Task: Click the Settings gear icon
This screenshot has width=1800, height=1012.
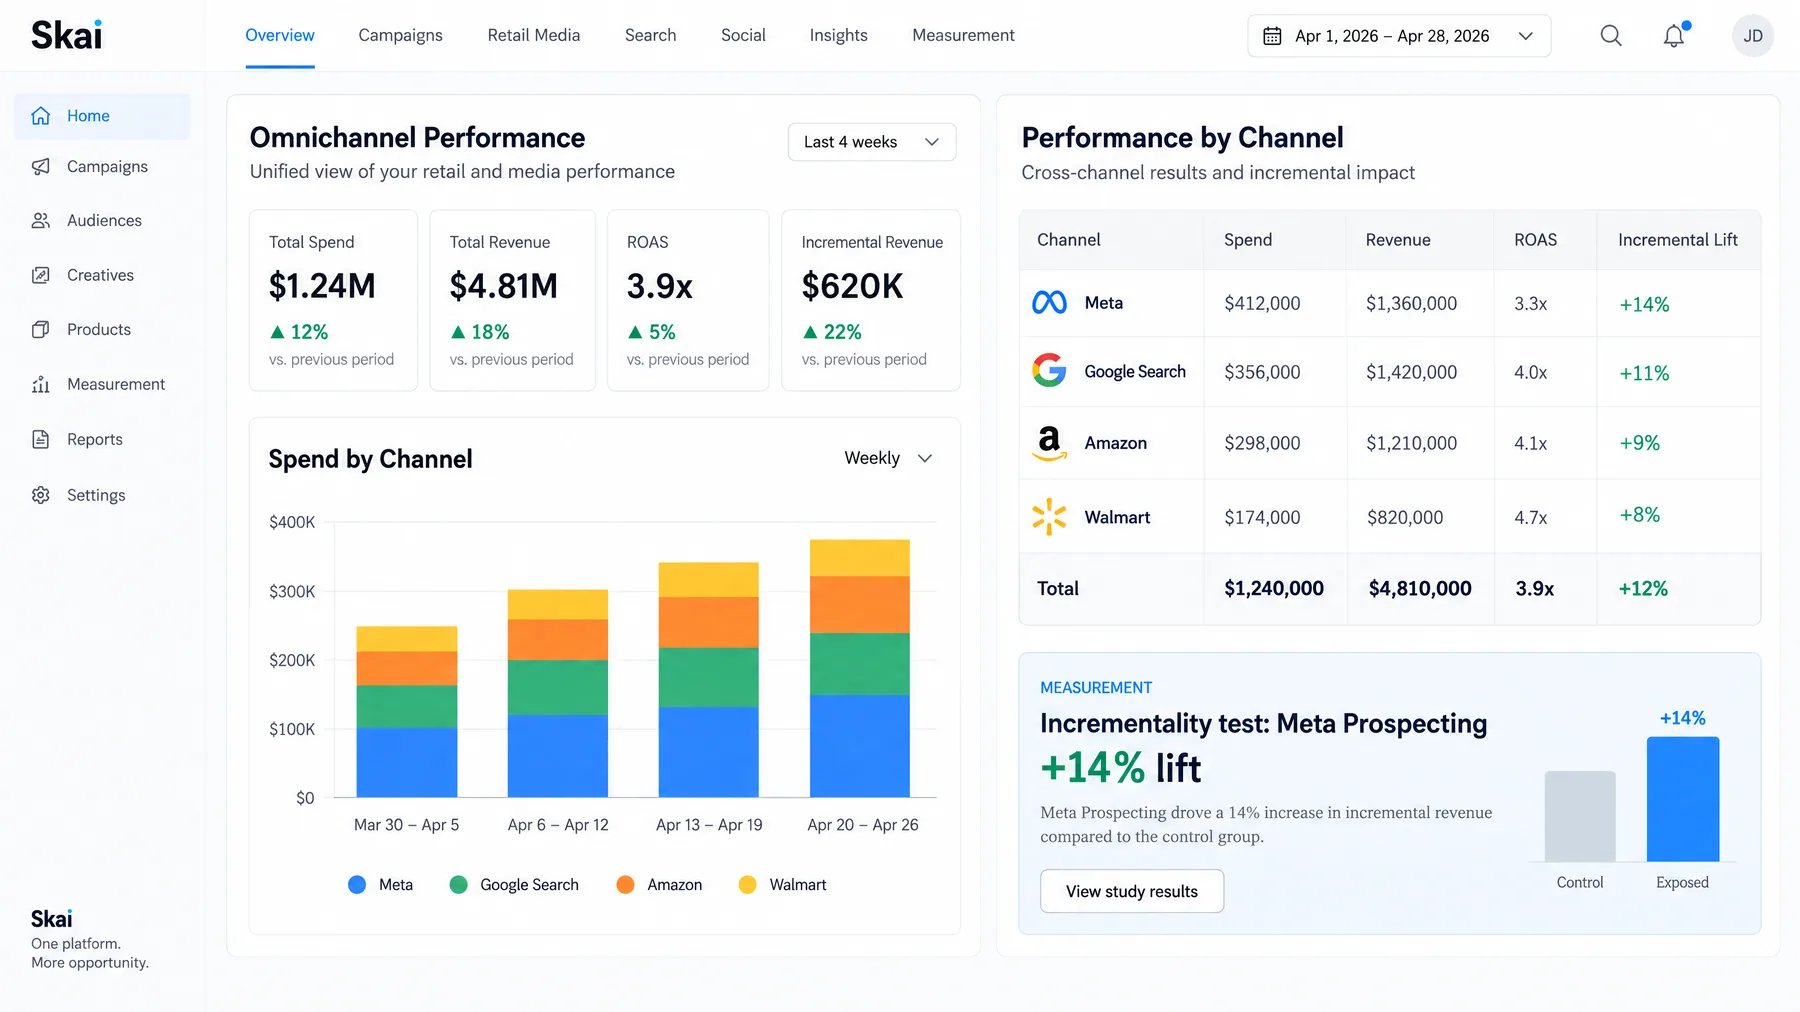Action: [x=41, y=495]
